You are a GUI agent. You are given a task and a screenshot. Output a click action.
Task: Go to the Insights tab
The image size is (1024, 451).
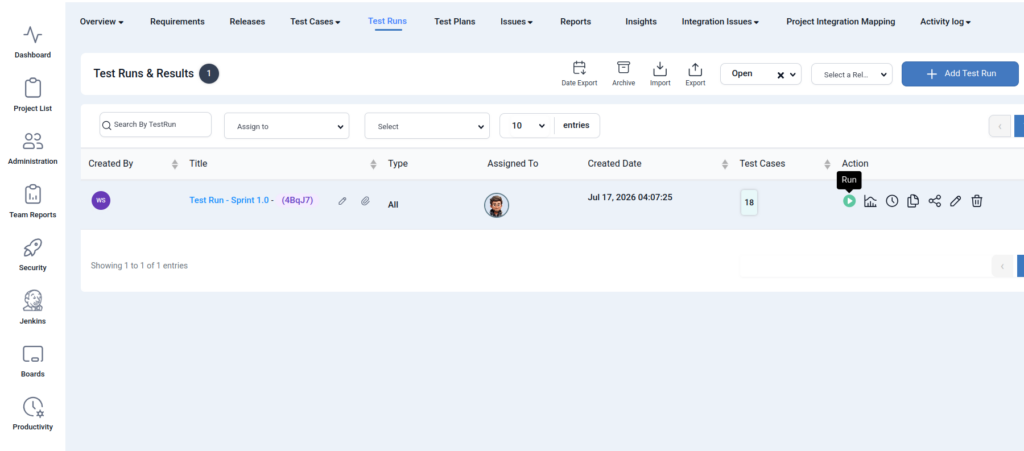[x=641, y=22]
